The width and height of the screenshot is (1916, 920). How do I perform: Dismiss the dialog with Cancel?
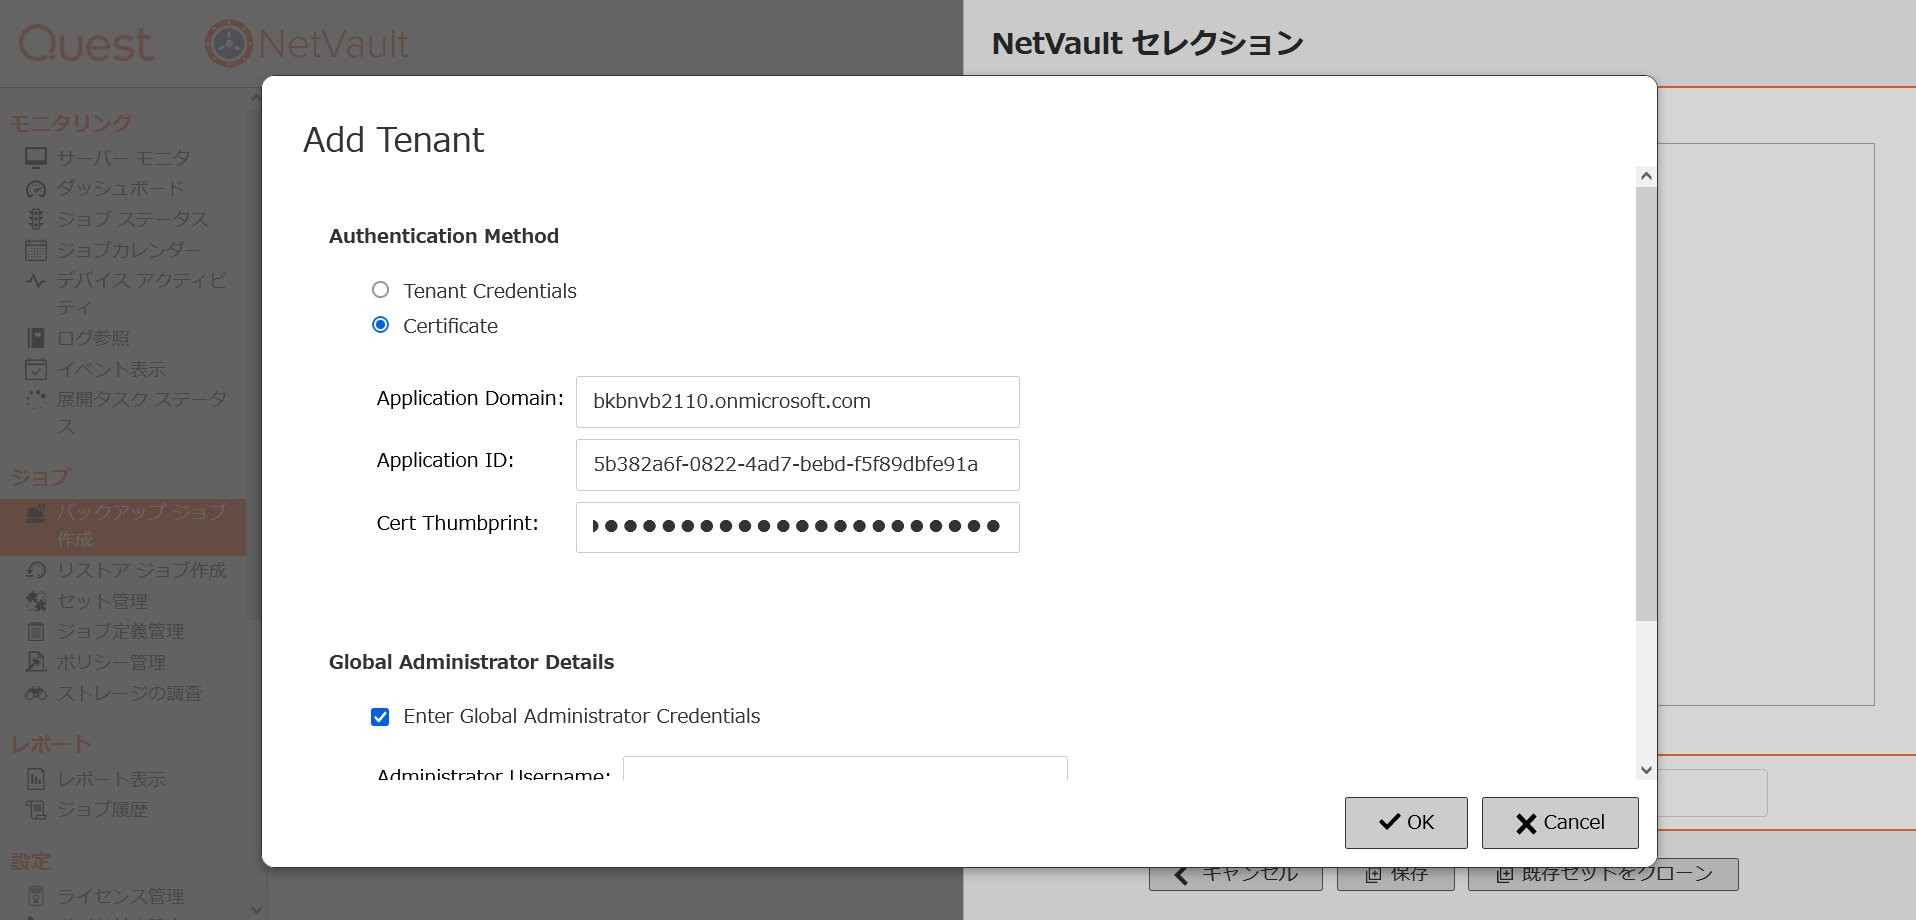click(1560, 822)
